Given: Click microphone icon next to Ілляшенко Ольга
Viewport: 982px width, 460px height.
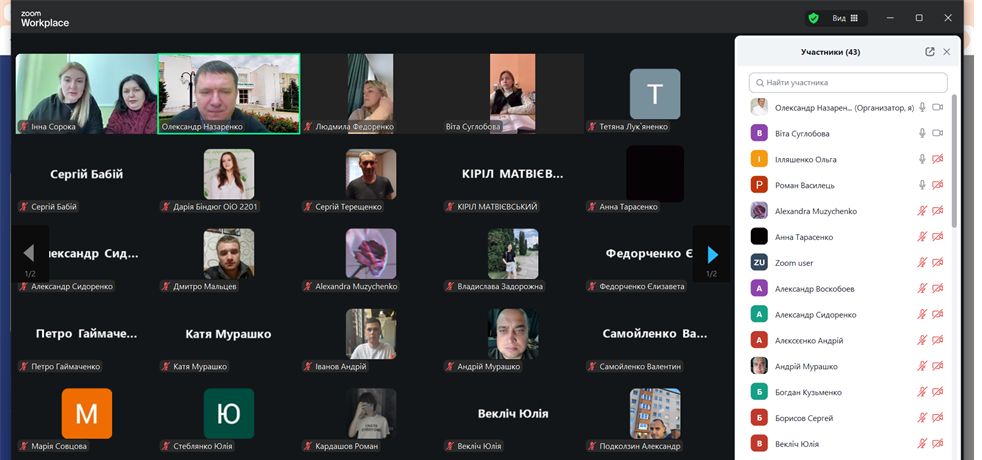Looking at the screenshot, I should point(922,160).
